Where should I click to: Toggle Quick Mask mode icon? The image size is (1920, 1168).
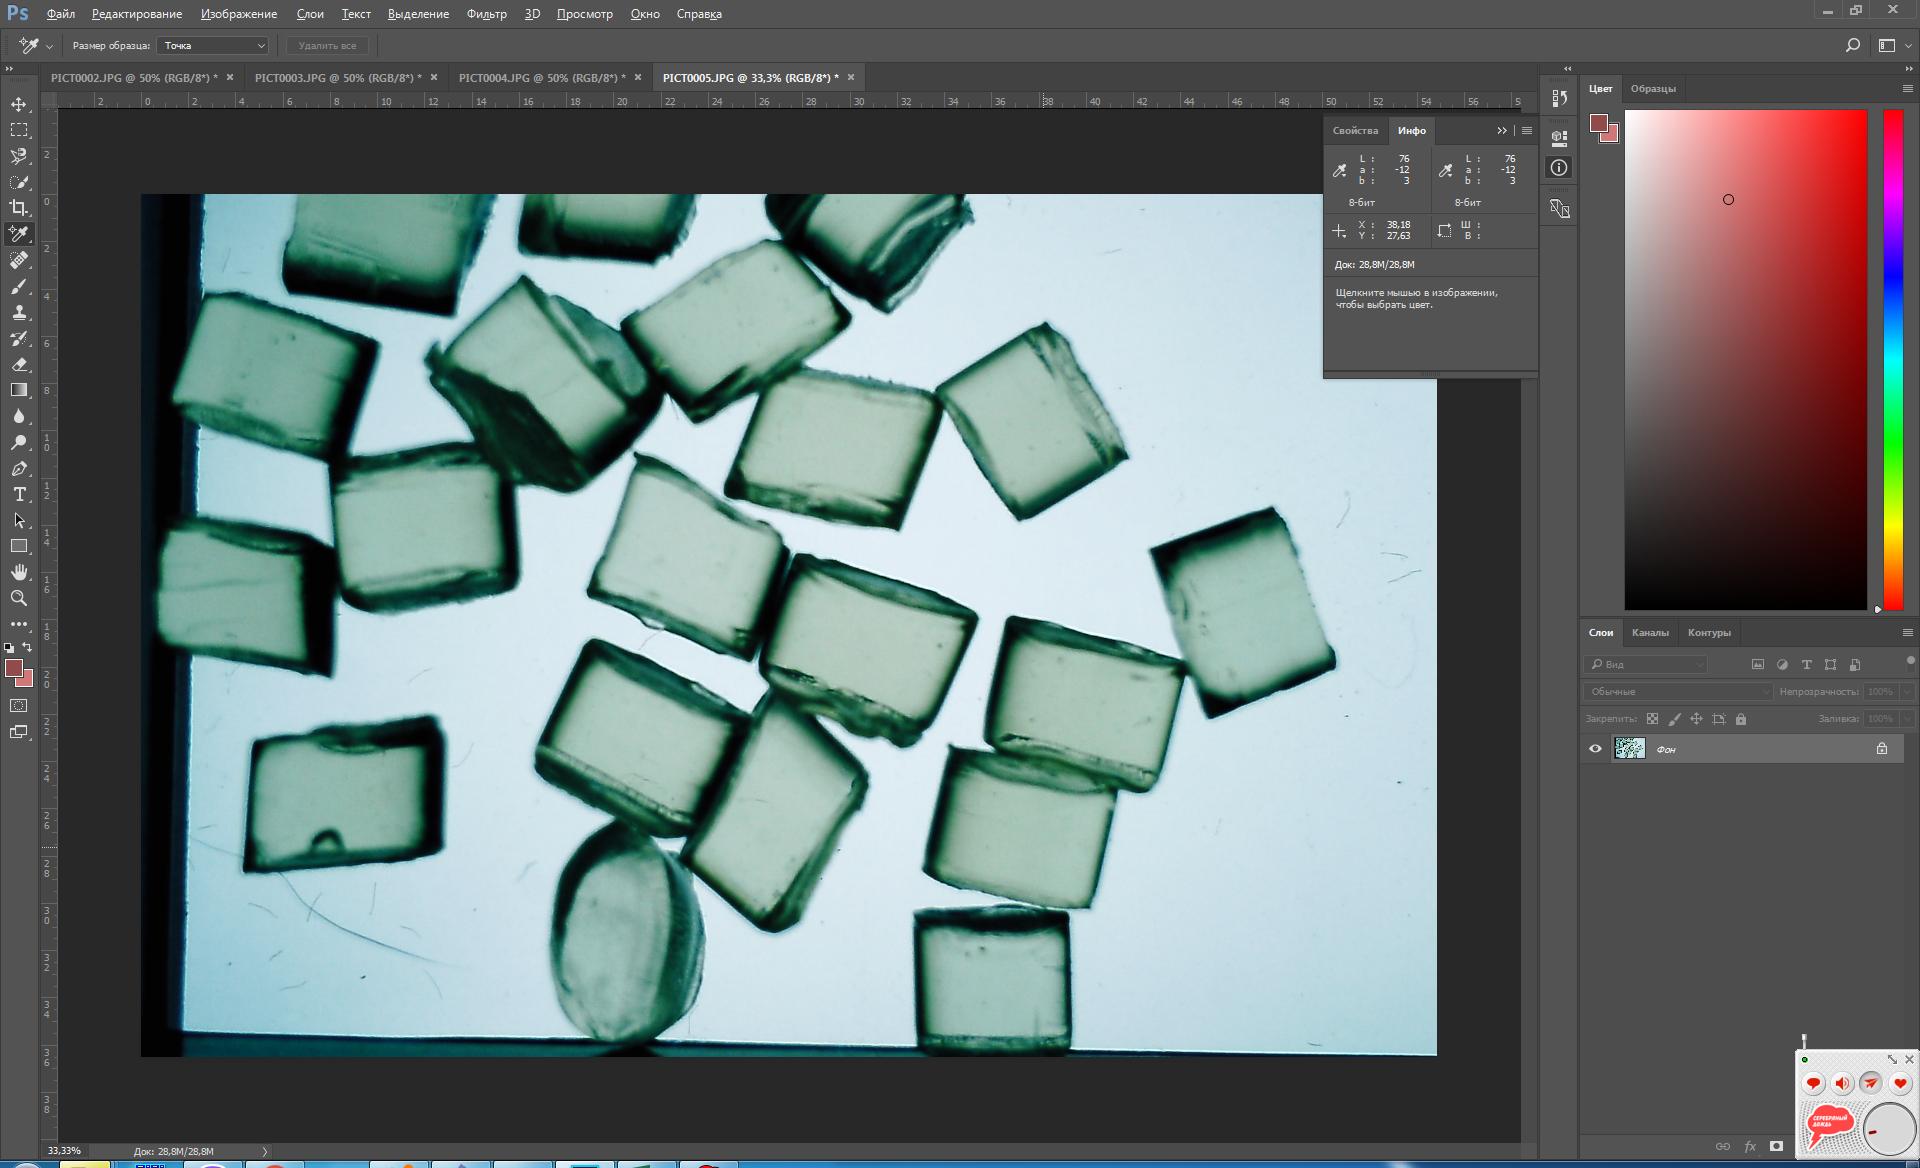19,706
